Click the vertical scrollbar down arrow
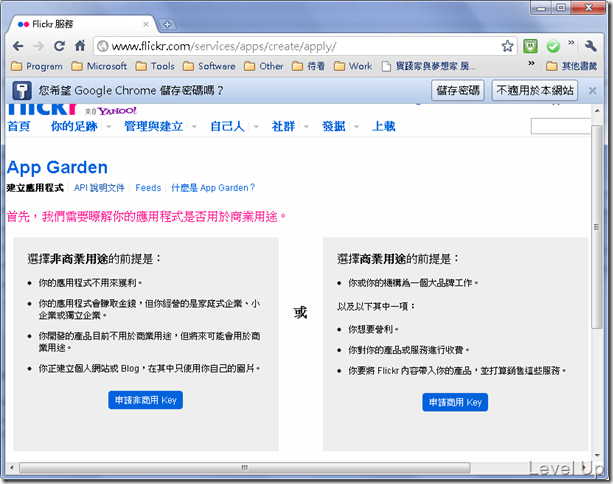Screen dimensions: 613x484 597,455
